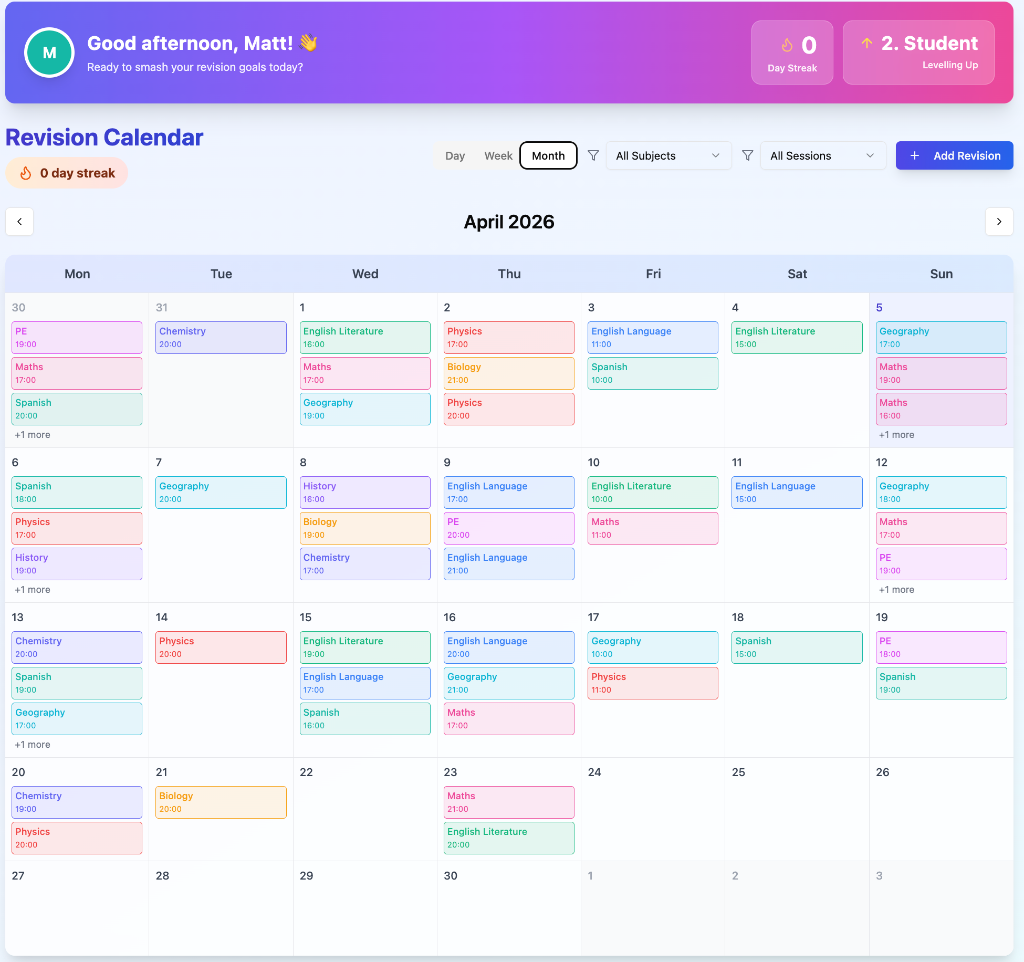Open Spanish 16:00 session on April 15

(x=365, y=718)
